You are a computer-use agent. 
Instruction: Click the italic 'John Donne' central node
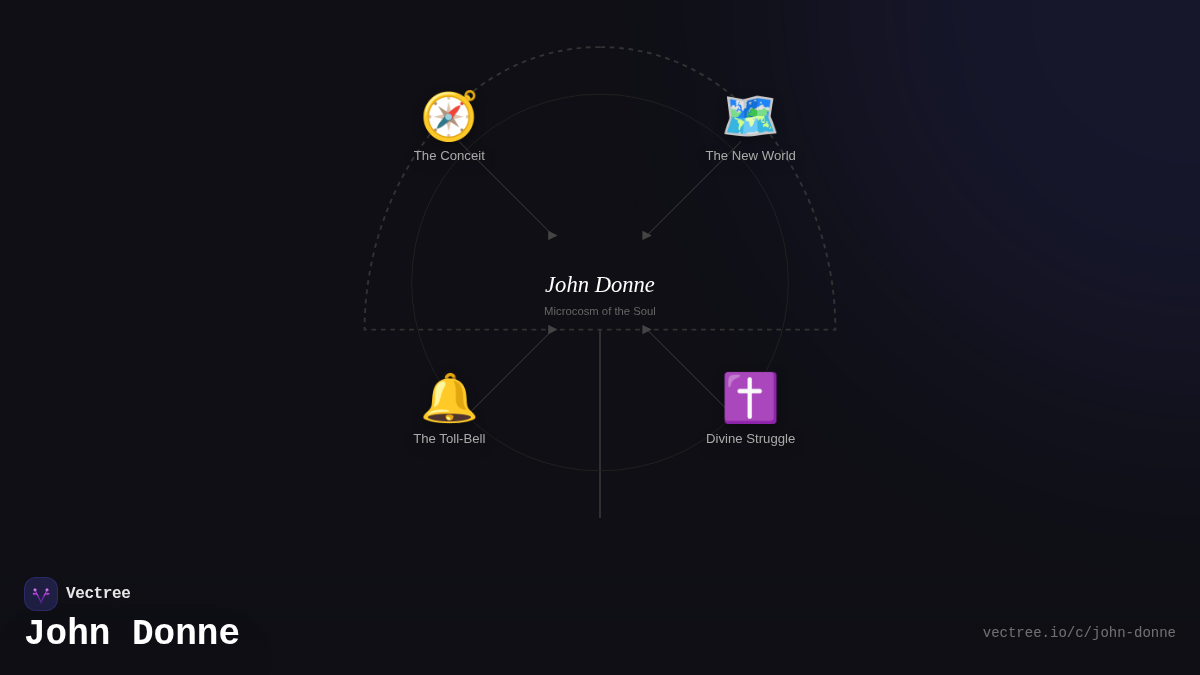click(x=599, y=285)
